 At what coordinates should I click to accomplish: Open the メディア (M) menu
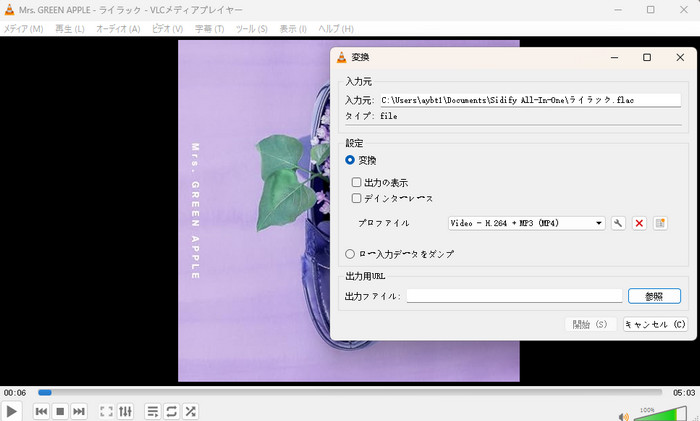pyautogui.click(x=24, y=29)
